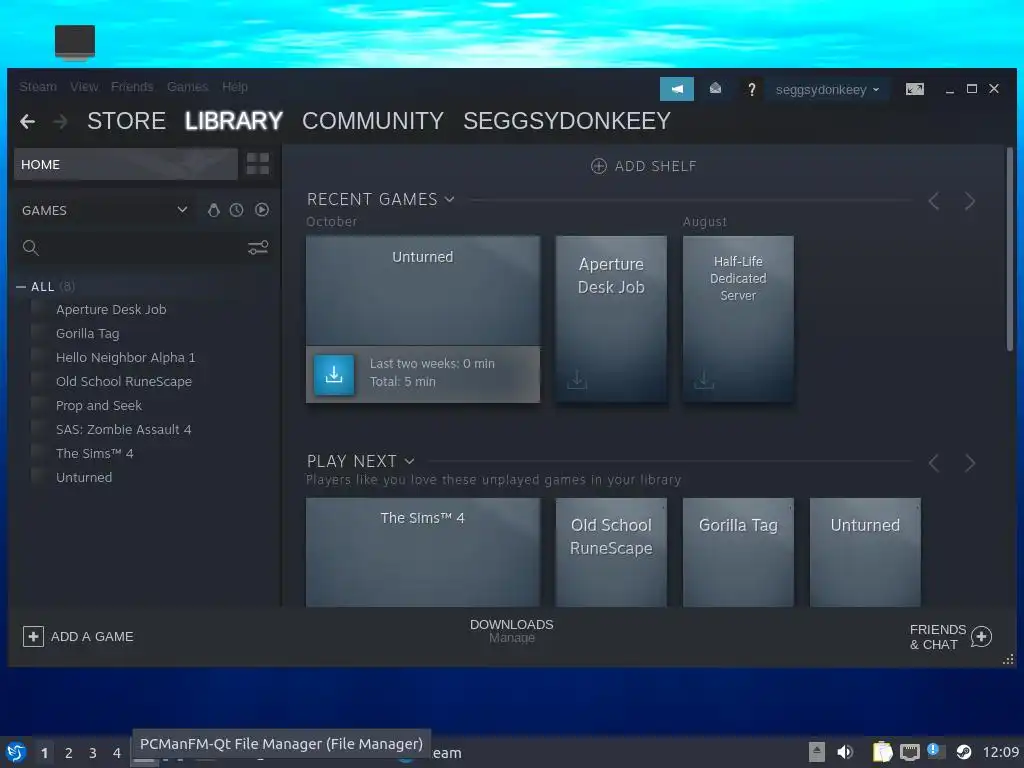
Task: Open Friends & Chat bubble icon
Action: tap(981, 637)
